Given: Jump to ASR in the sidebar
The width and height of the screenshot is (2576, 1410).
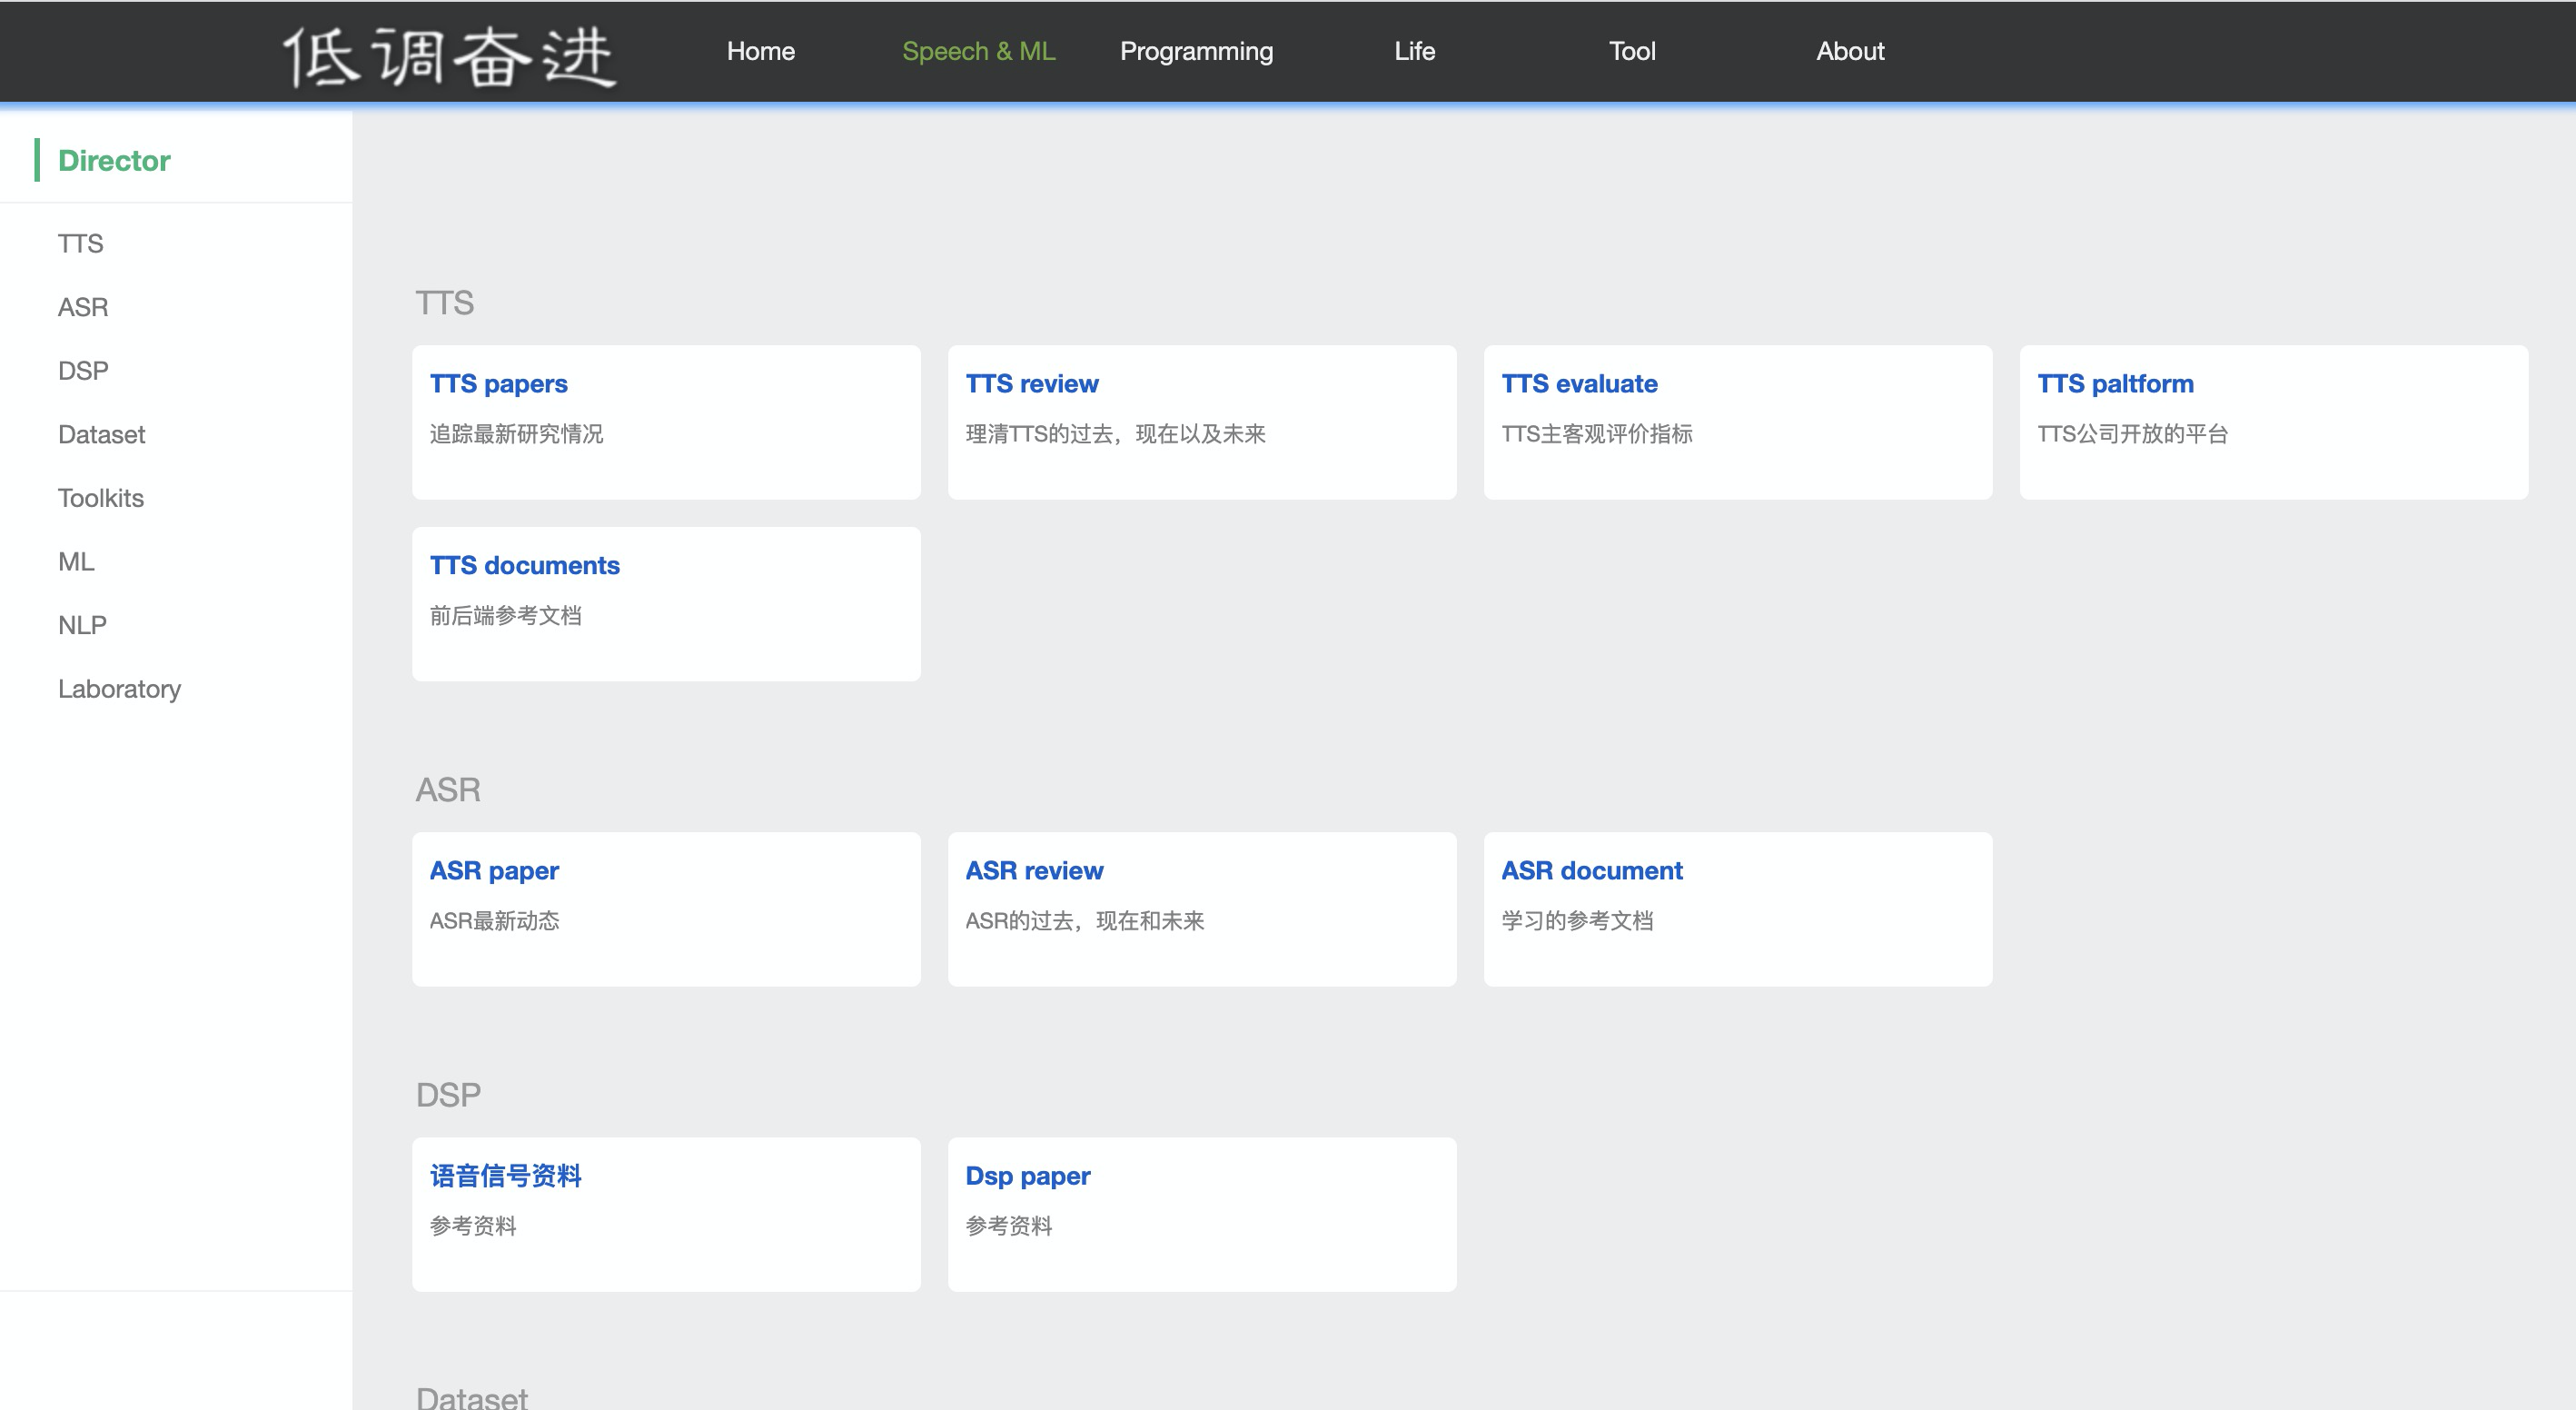Looking at the screenshot, I should tap(83, 307).
